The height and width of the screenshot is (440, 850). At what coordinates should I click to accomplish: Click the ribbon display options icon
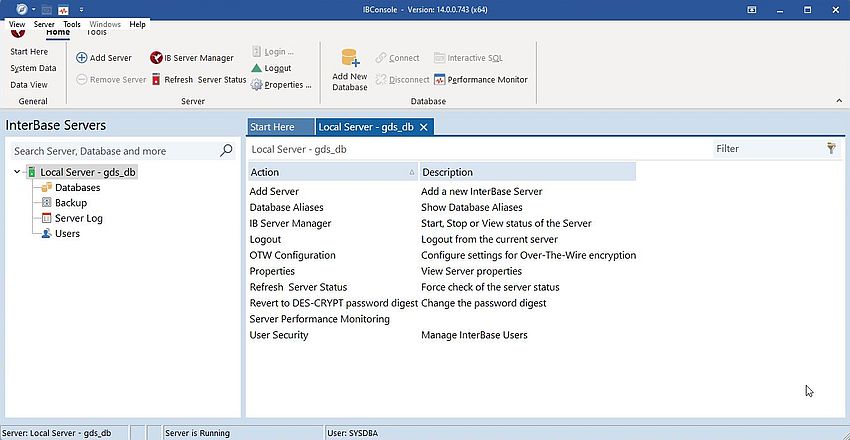(x=752, y=10)
